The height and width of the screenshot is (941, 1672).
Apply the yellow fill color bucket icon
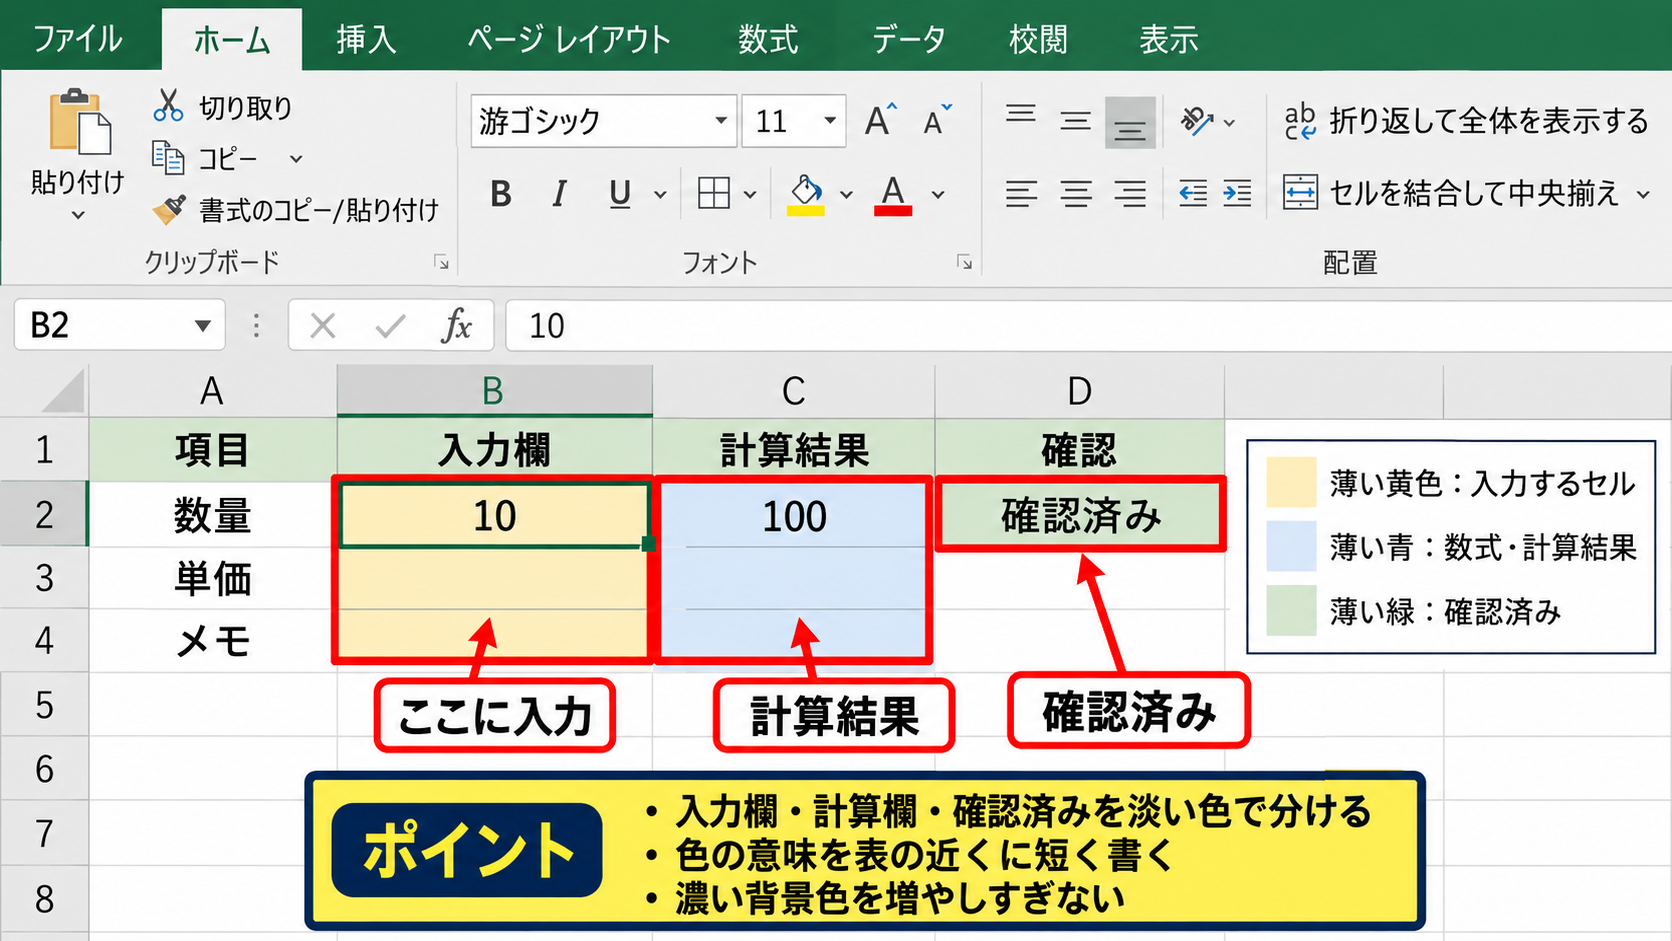(806, 195)
